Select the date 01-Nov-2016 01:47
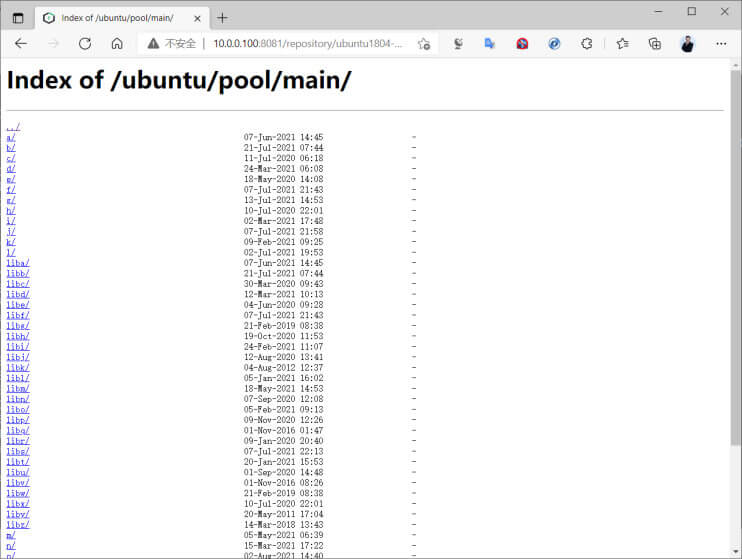Screen dimensions: 742x559 pos(283,430)
